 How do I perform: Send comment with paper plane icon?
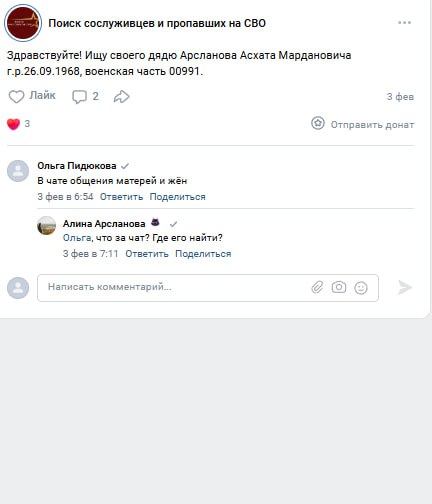click(405, 288)
